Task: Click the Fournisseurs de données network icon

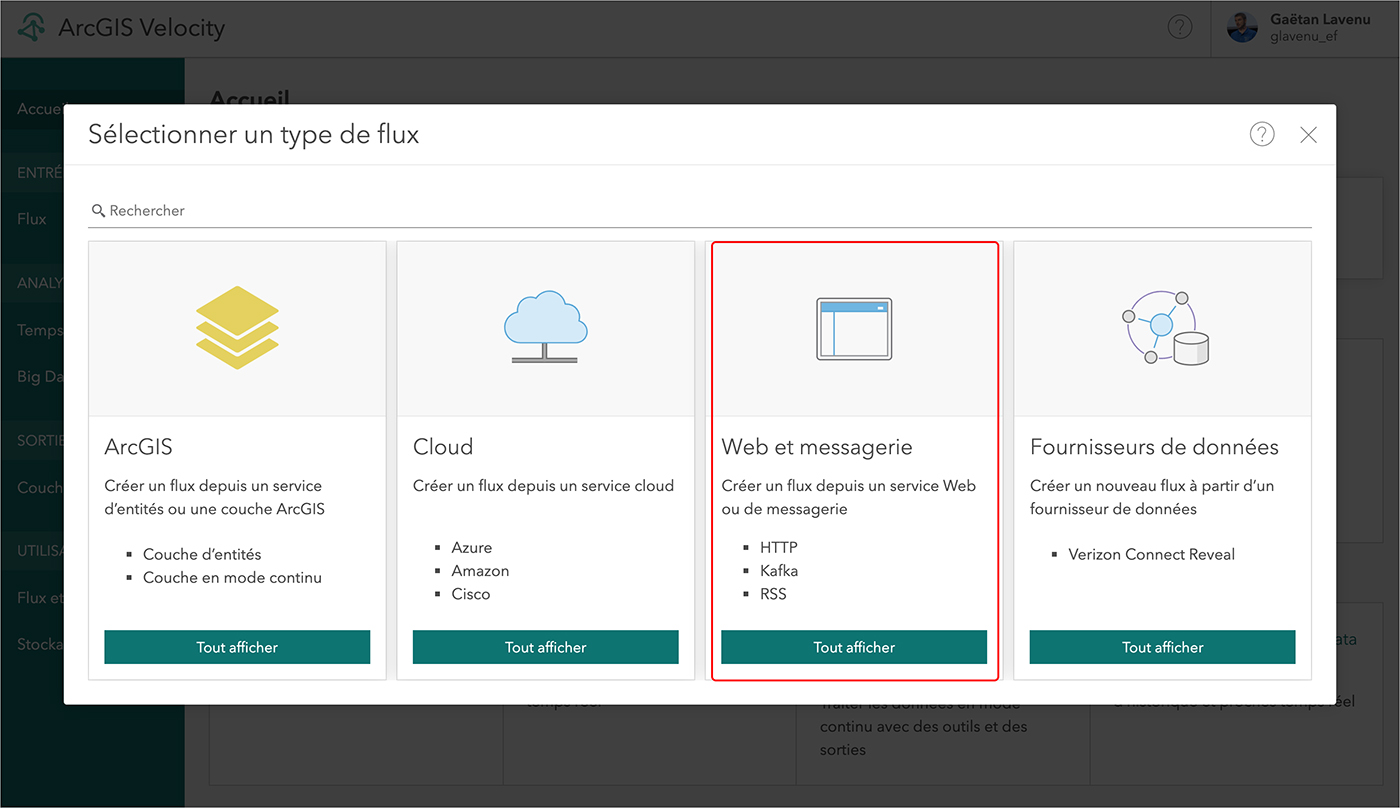Action: coord(1163,328)
